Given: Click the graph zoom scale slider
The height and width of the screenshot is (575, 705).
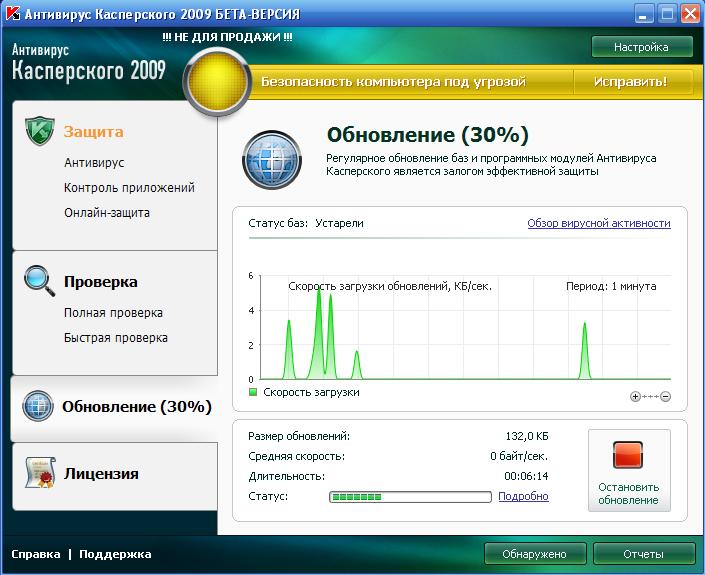Looking at the screenshot, I should (651, 397).
